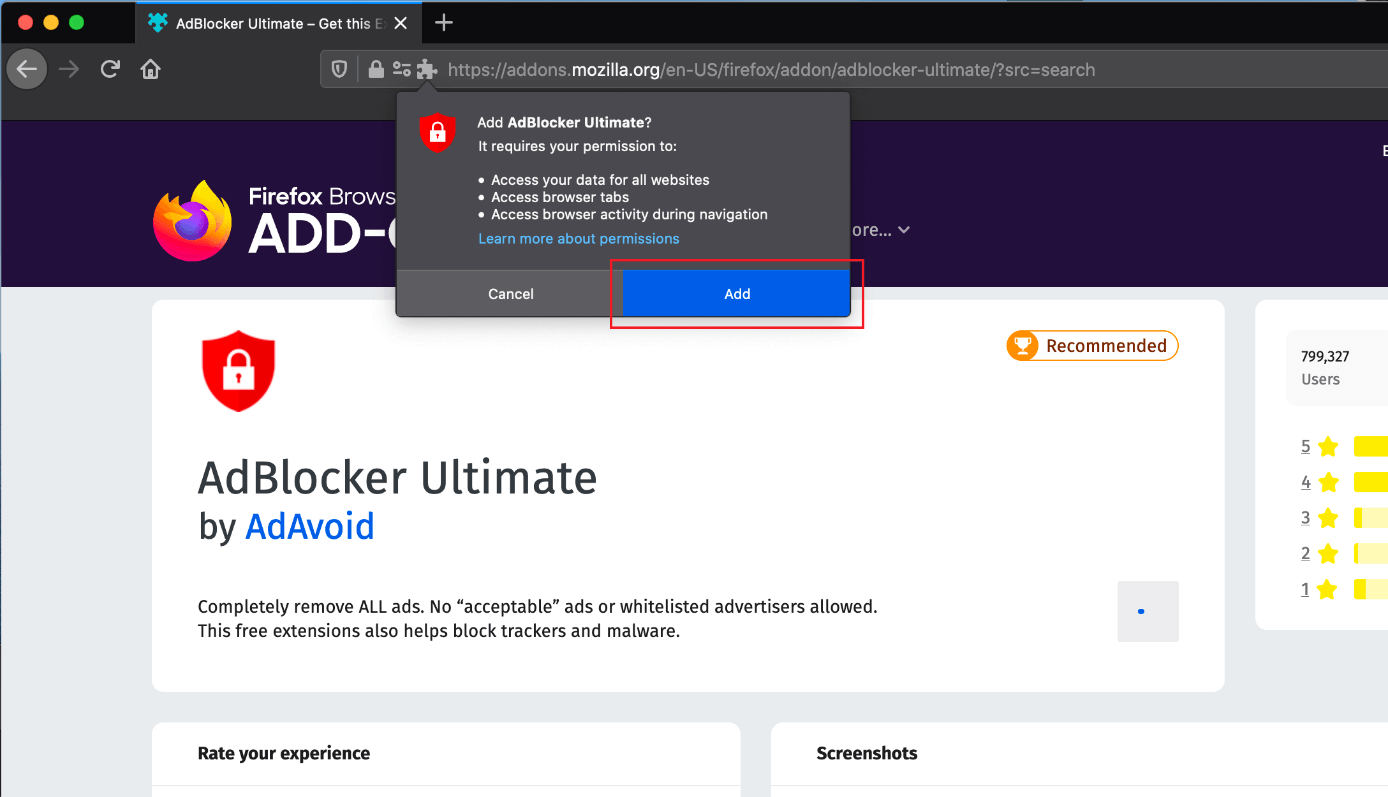Click the extension puzzle-piece icon in address bar
This screenshot has width=1388, height=797.
click(427, 69)
